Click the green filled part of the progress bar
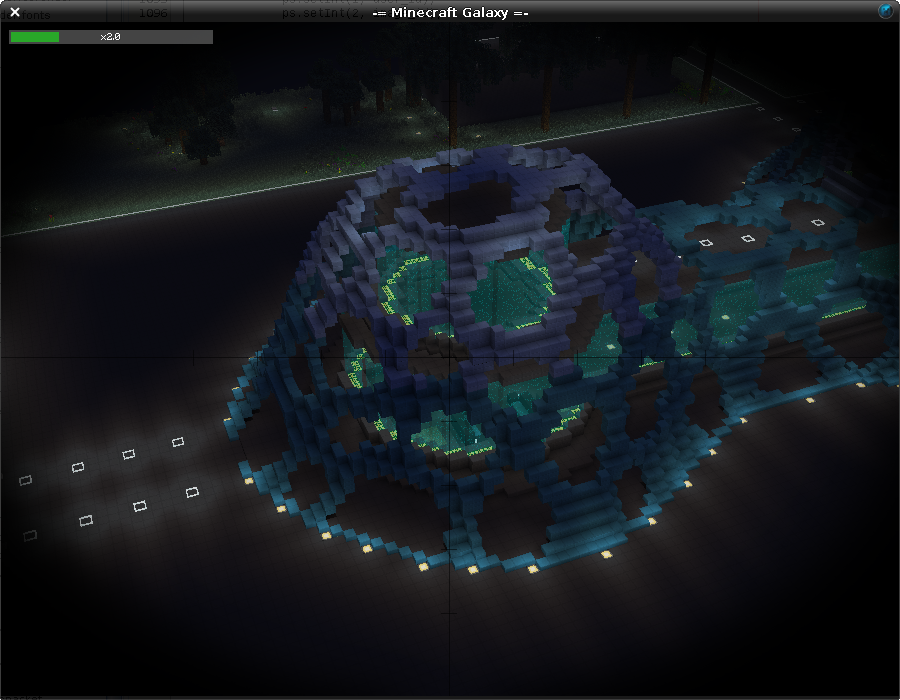Image resolution: width=900 pixels, height=700 pixels. click(34, 37)
